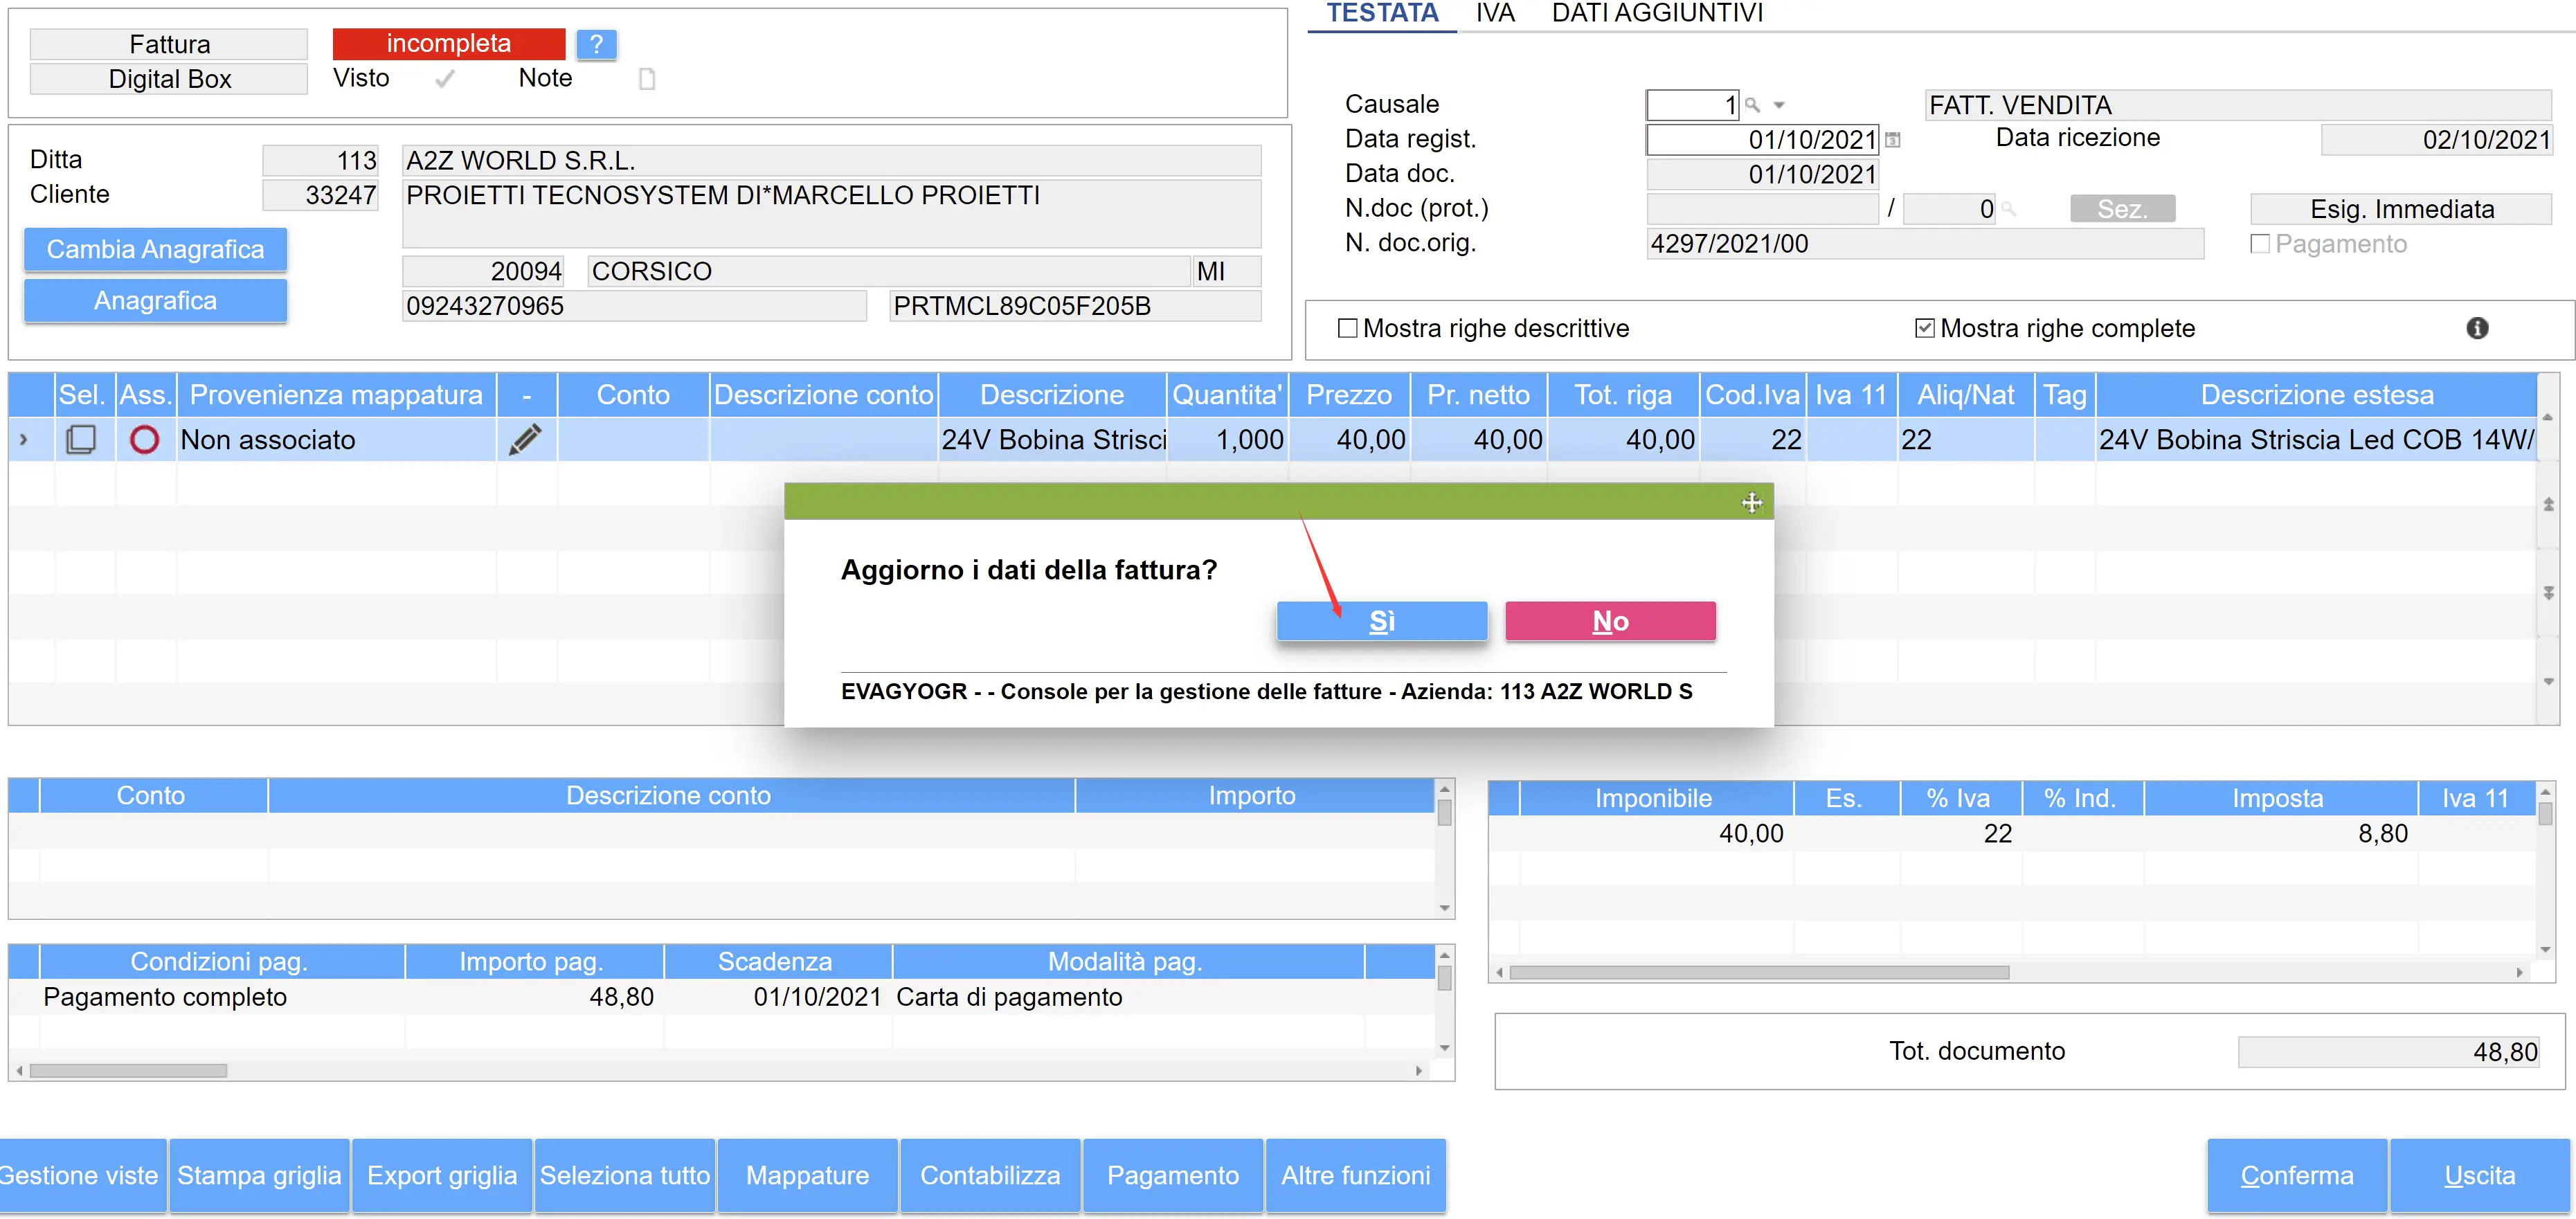The image size is (2576, 1219).
Task: Open the Altre funzioni menu button
Action: 1355,1175
